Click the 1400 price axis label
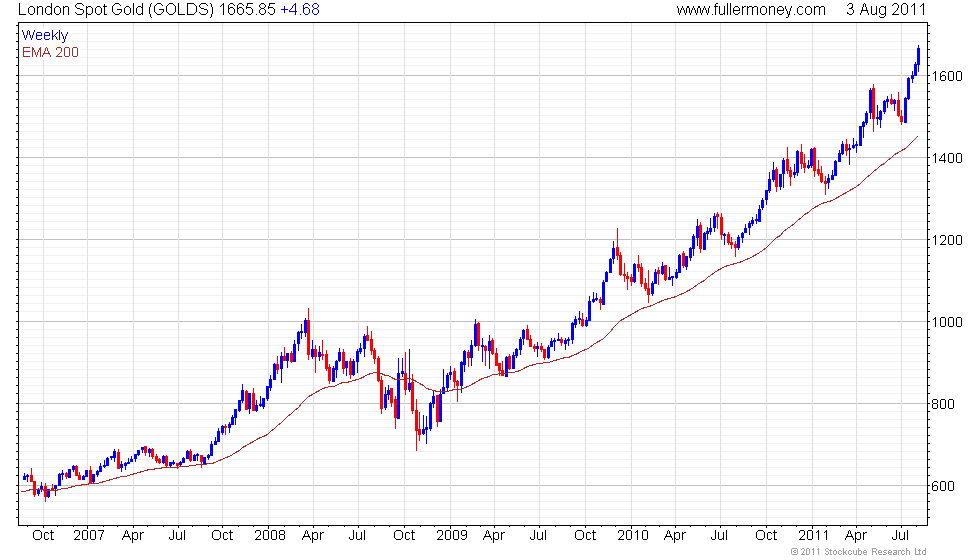This screenshot has height=560, width=980. [947, 158]
